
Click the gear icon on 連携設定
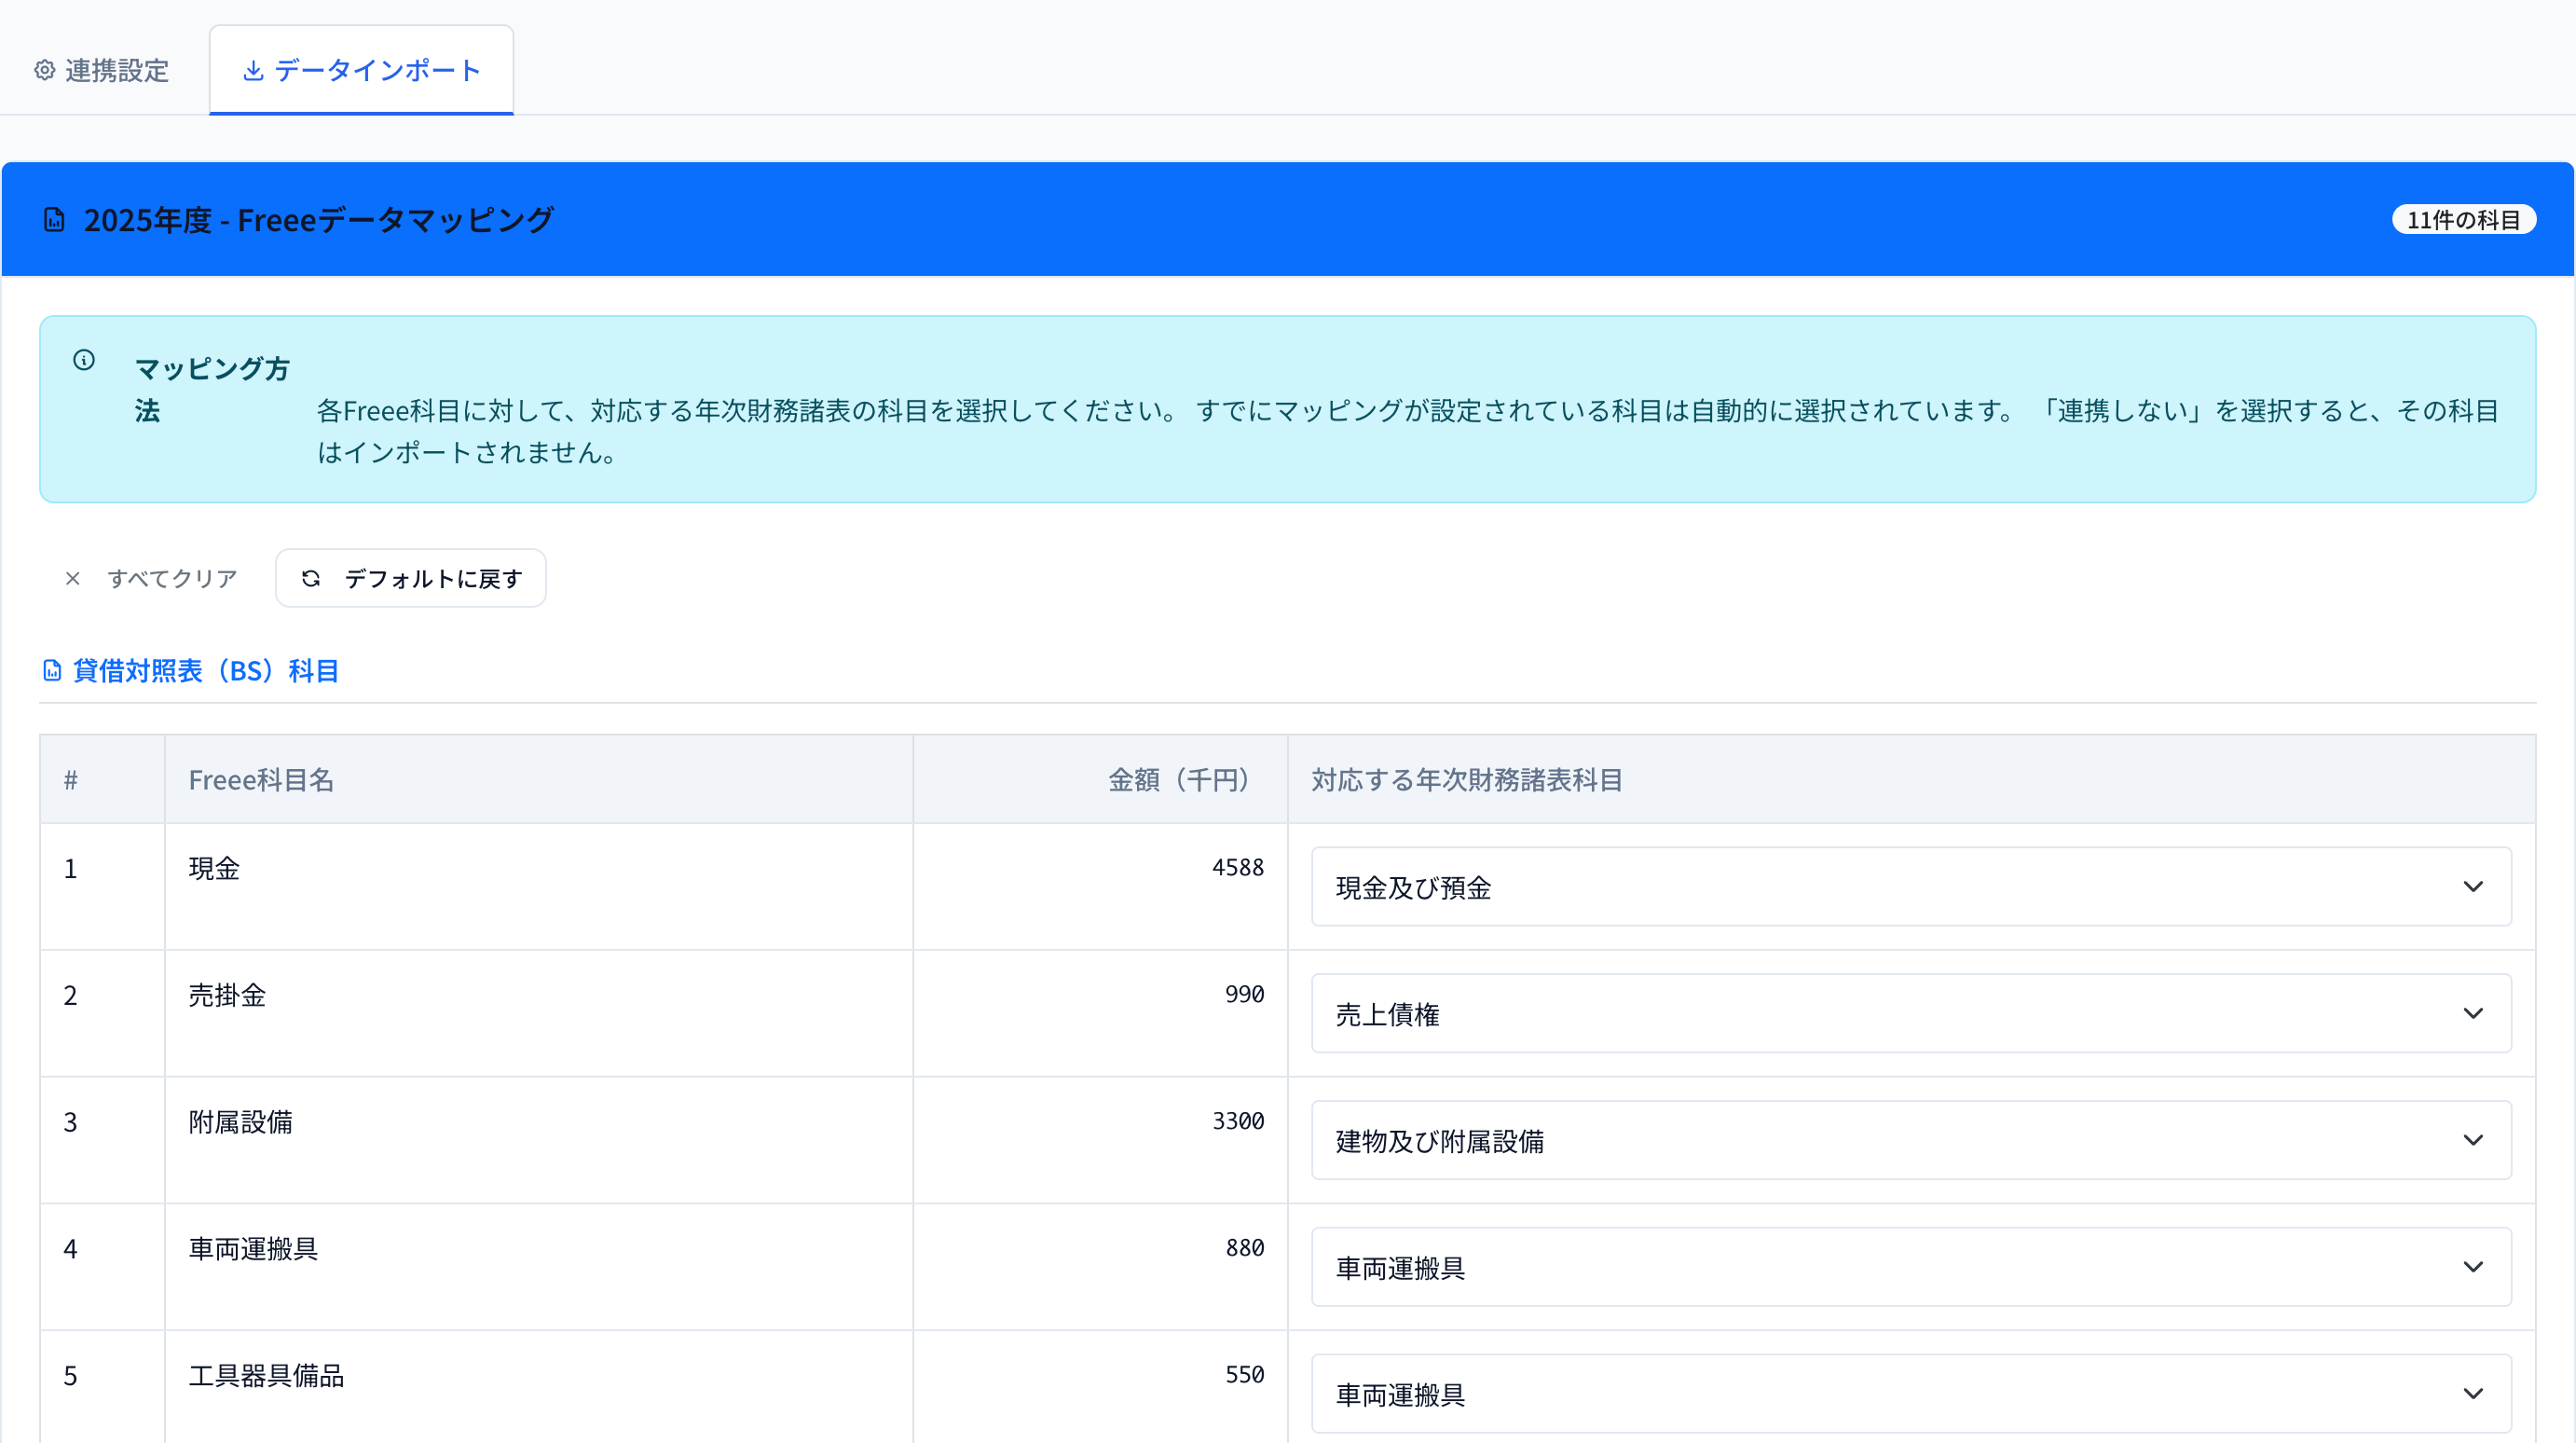pyautogui.click(x=44, y=70)
